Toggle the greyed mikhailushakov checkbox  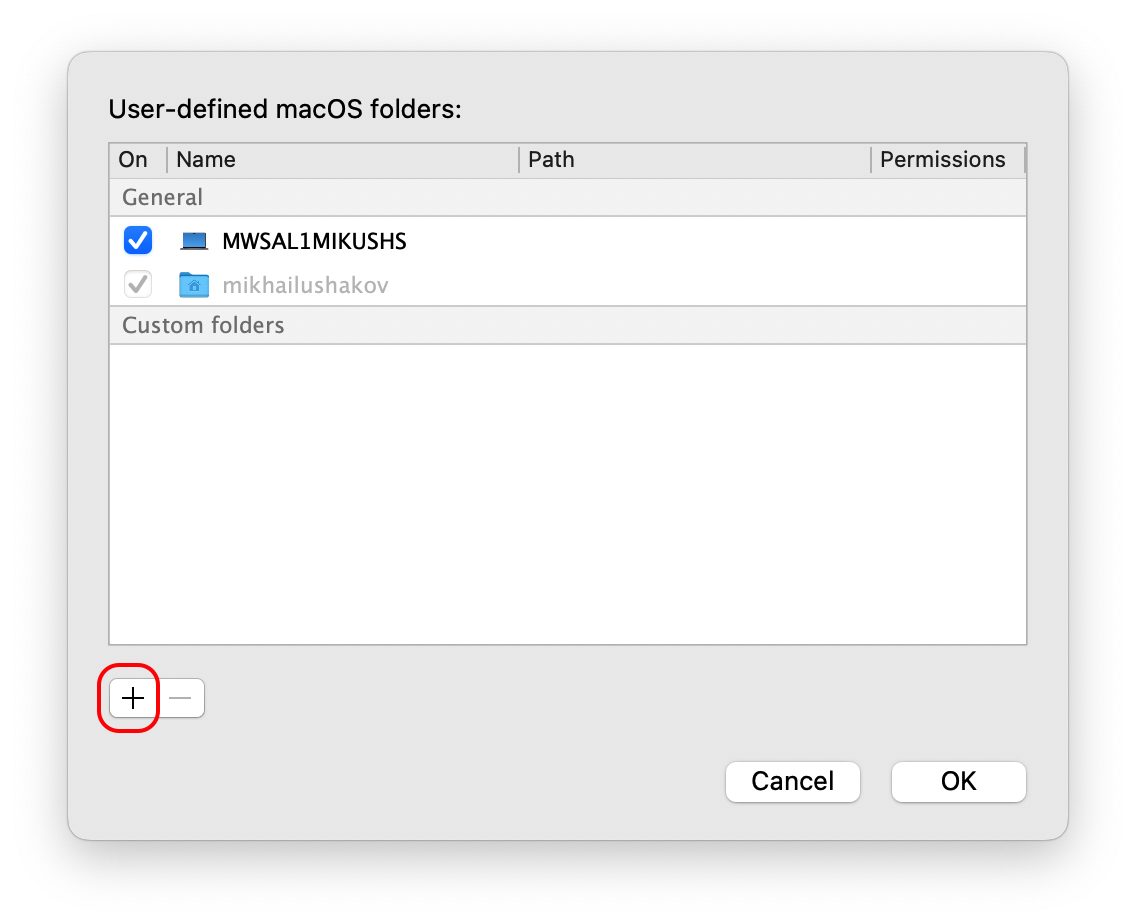tap(137, 285)
